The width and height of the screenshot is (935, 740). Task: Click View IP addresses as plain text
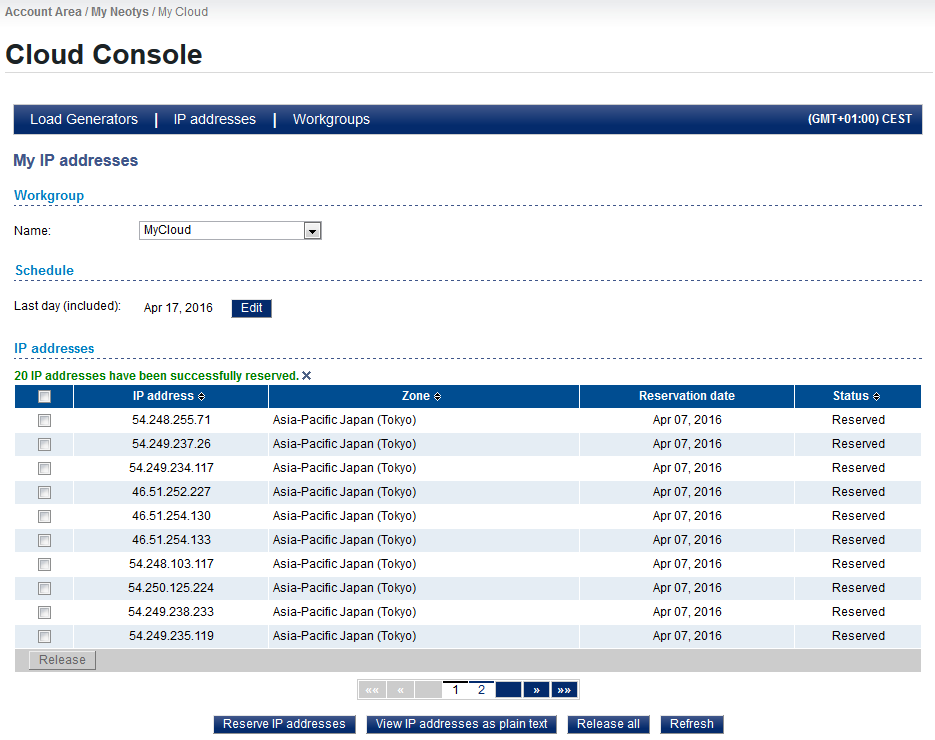461,724
